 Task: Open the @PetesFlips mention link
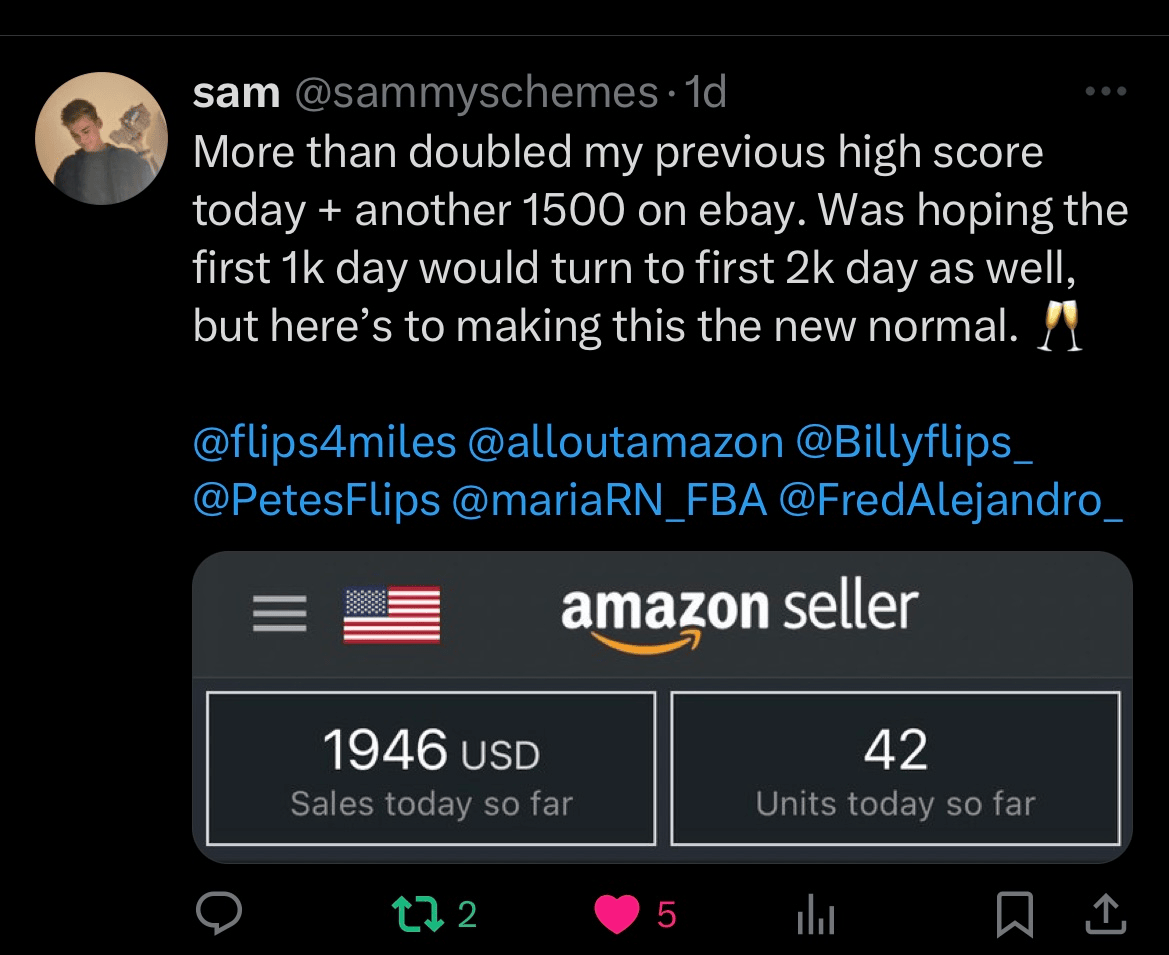point(316,501)
